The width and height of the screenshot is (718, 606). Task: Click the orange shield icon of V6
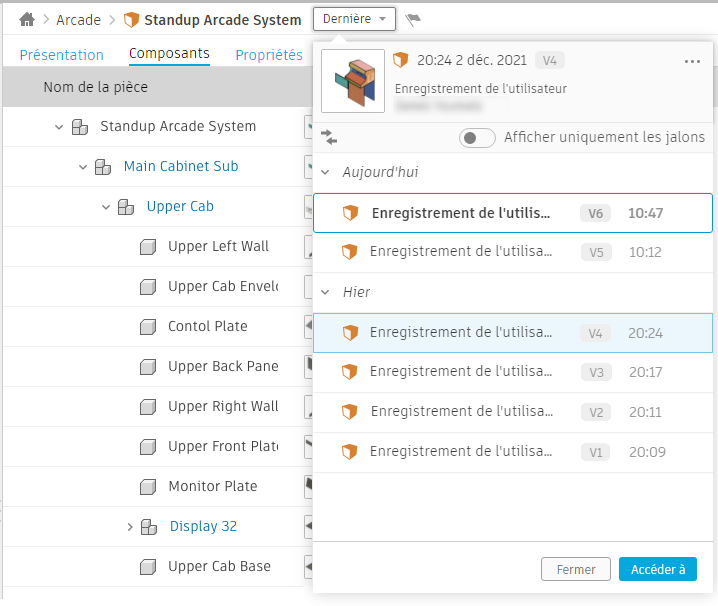coord(350,213)
